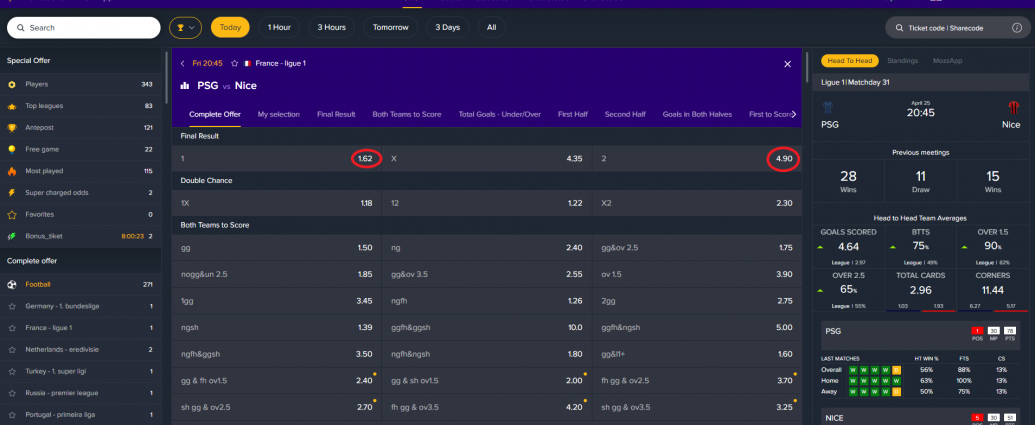
Task: Select gg odds 1.50
Action: point(277,247)
